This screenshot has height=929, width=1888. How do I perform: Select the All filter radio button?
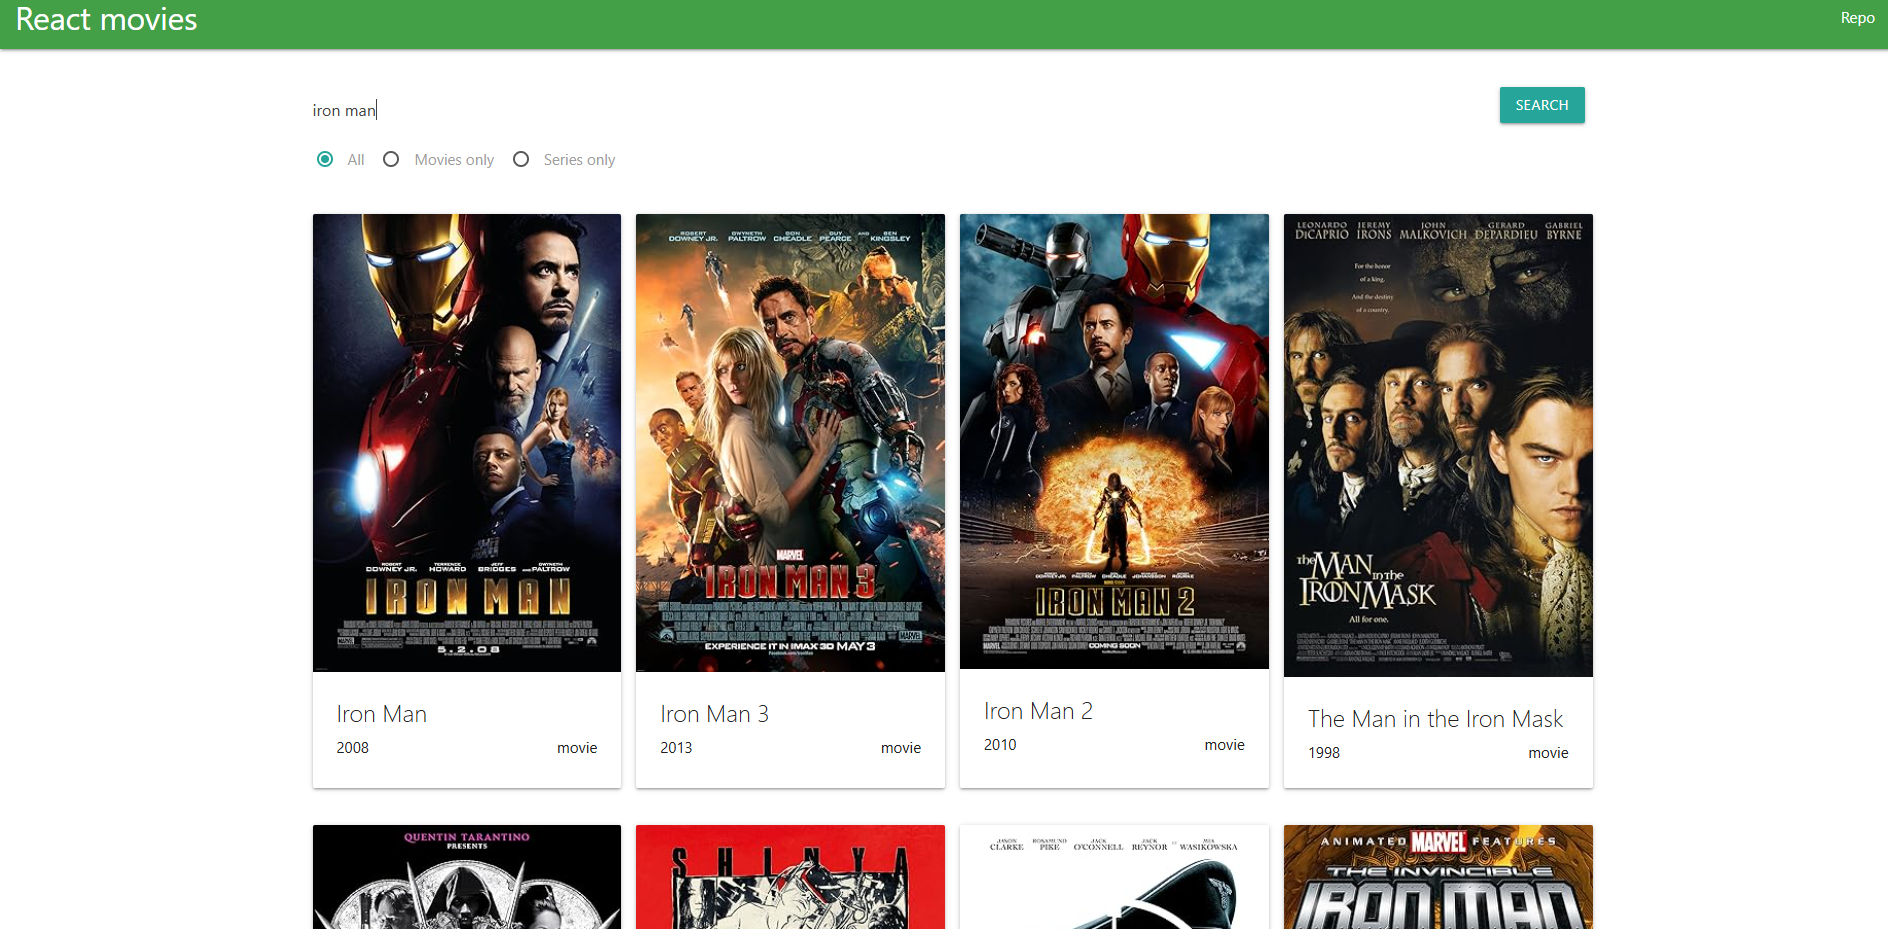coord(325,159)
